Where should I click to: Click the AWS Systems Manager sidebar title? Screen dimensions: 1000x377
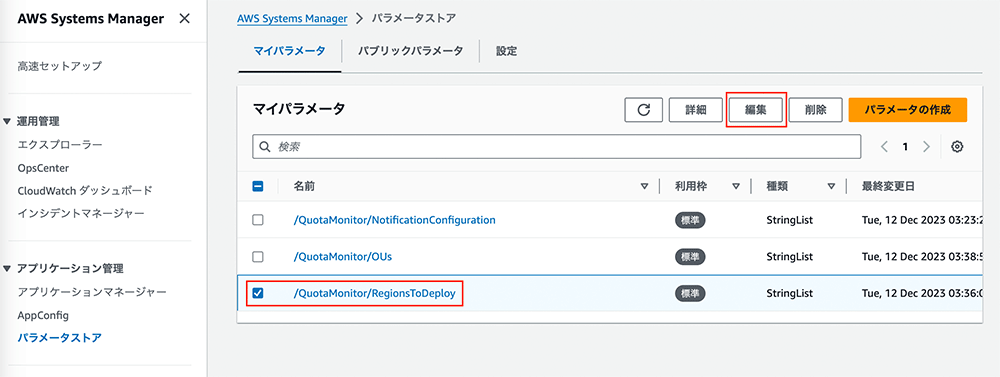(x=90, y=18)
